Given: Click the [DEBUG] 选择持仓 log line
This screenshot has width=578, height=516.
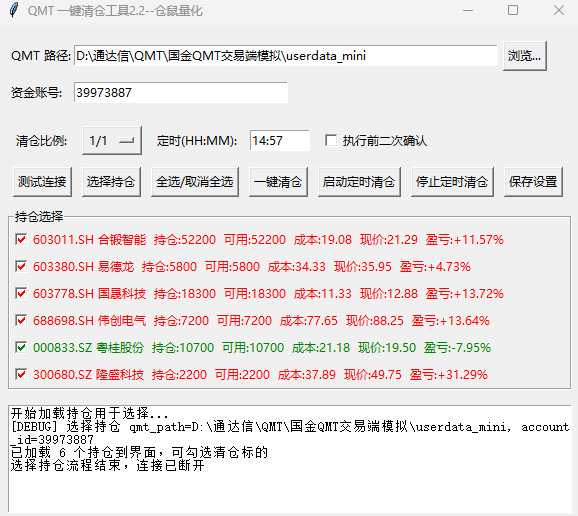Looking at the screenshot, I should 290,433.
